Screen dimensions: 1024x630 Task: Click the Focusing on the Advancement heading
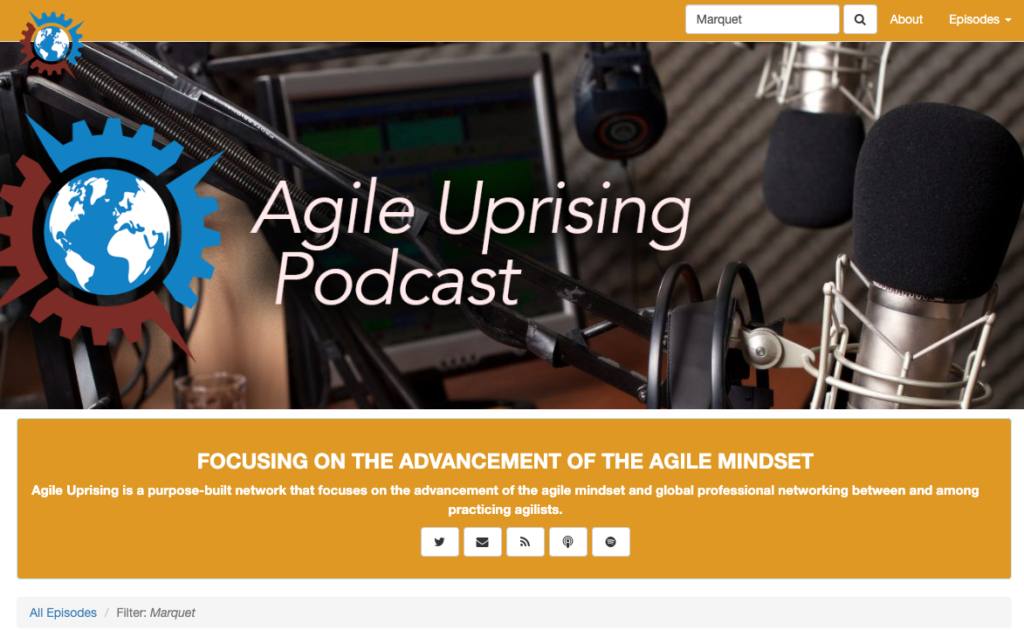[505, 461]
